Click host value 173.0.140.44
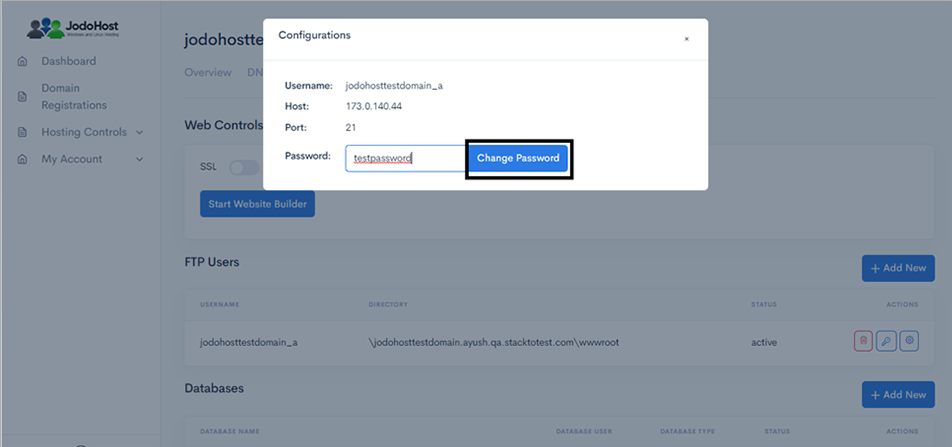The width and height of the screenshot is (952, 447). 374,107
